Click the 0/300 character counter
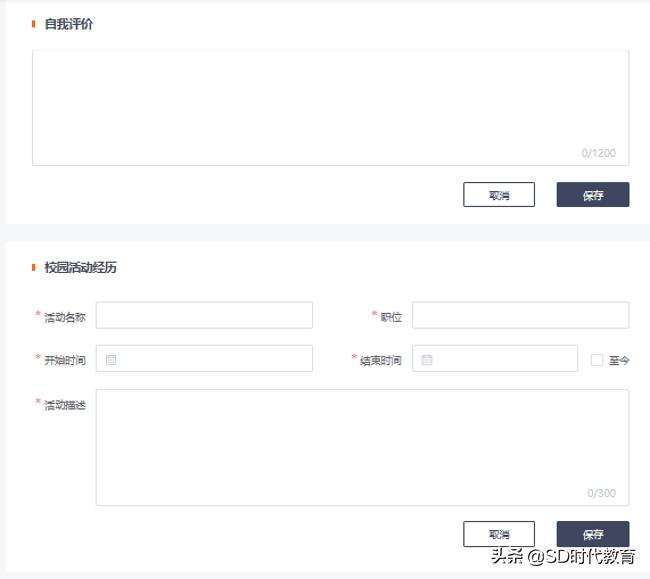 (x=601, y=493)
